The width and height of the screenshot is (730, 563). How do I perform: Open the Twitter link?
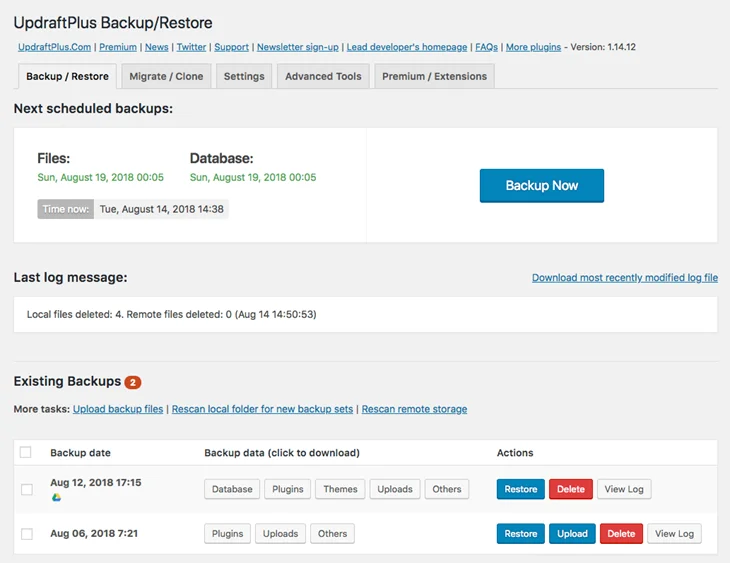click(191, 47)
